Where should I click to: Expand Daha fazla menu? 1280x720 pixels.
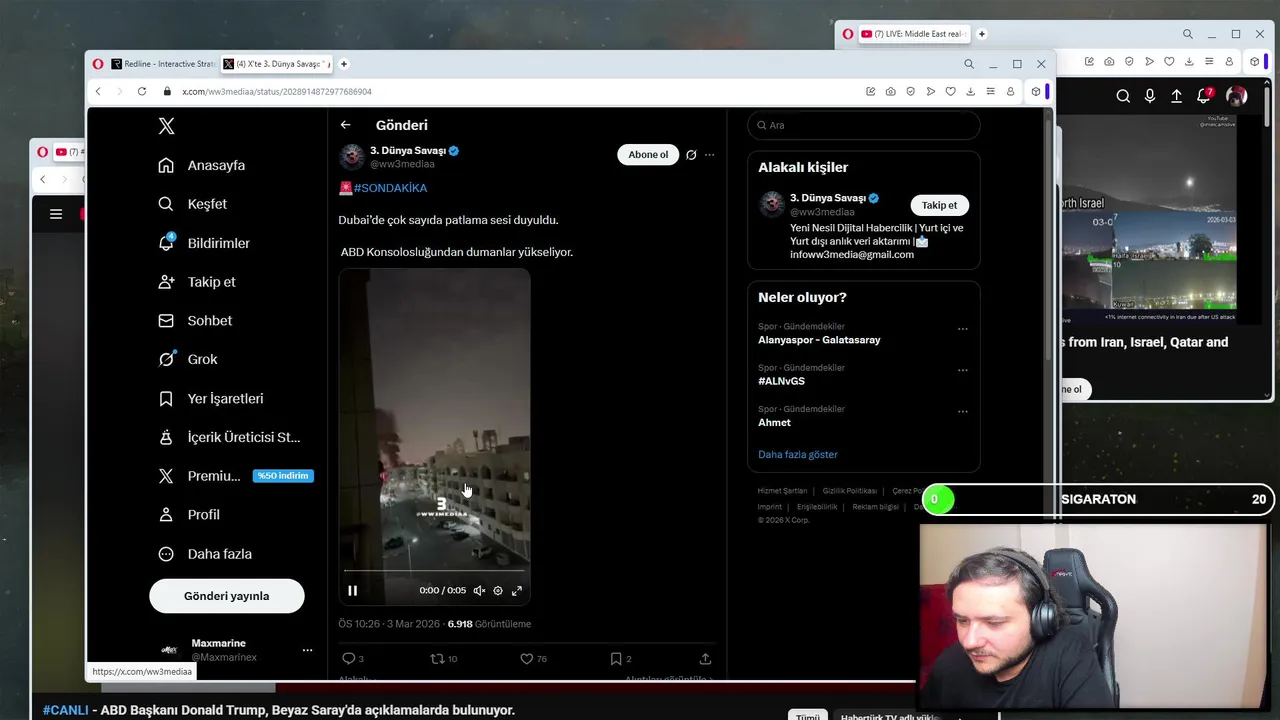pyautogui.click(x=205, y=554)
